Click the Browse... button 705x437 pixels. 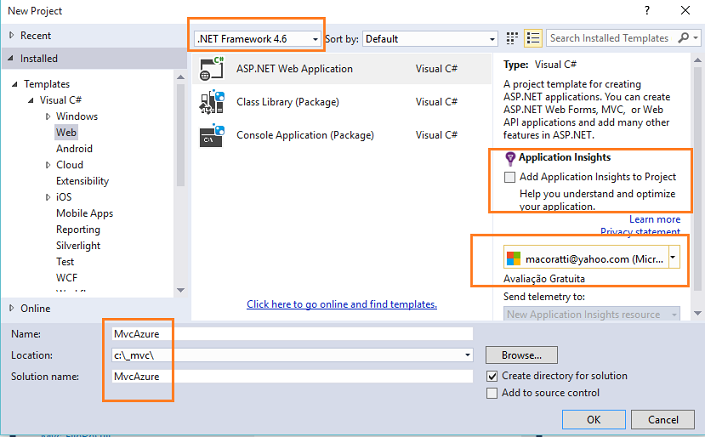tap(522, 355)
